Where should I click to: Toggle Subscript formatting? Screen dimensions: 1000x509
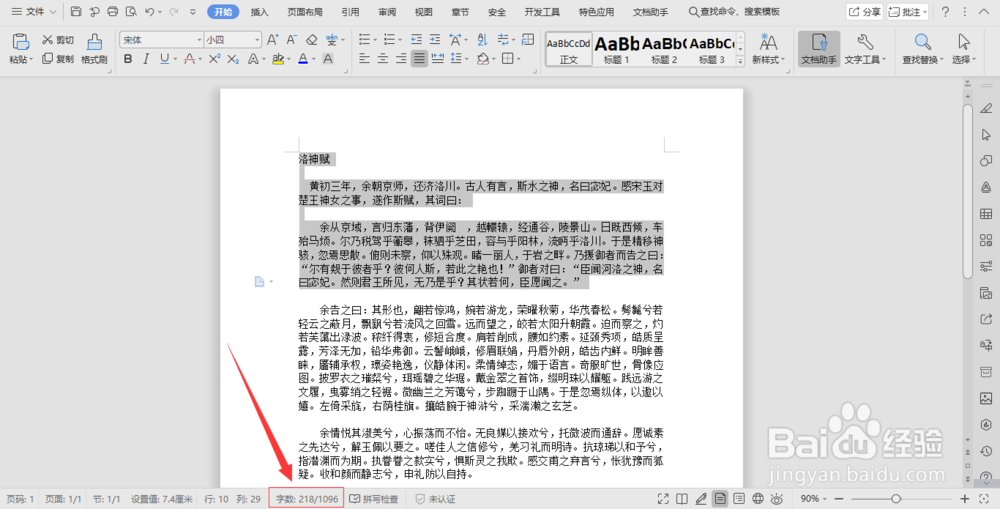233,59
